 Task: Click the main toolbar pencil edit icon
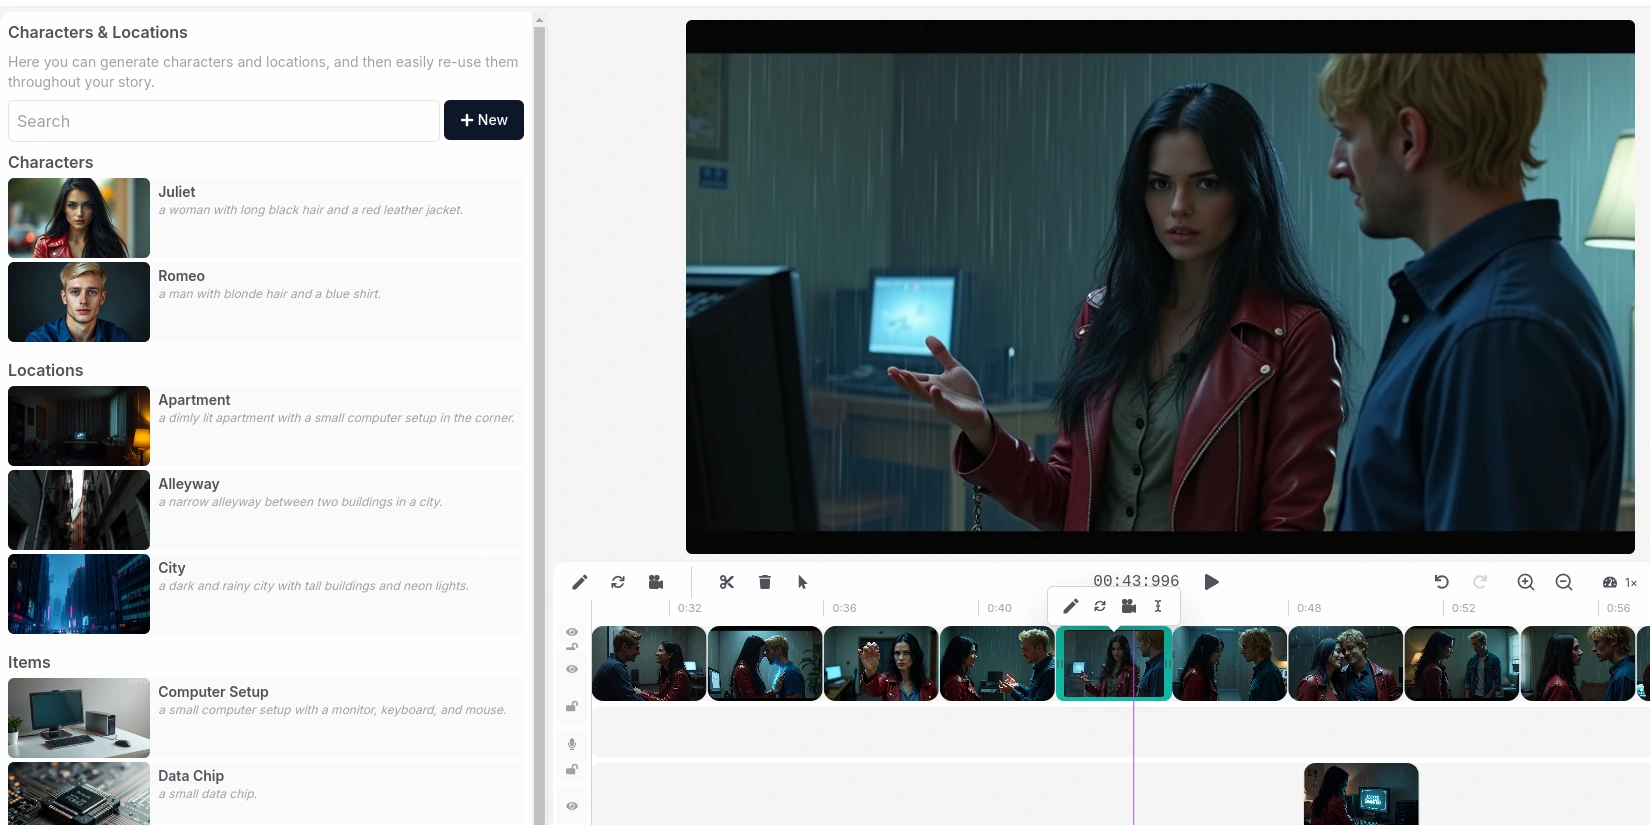[579, 582]
